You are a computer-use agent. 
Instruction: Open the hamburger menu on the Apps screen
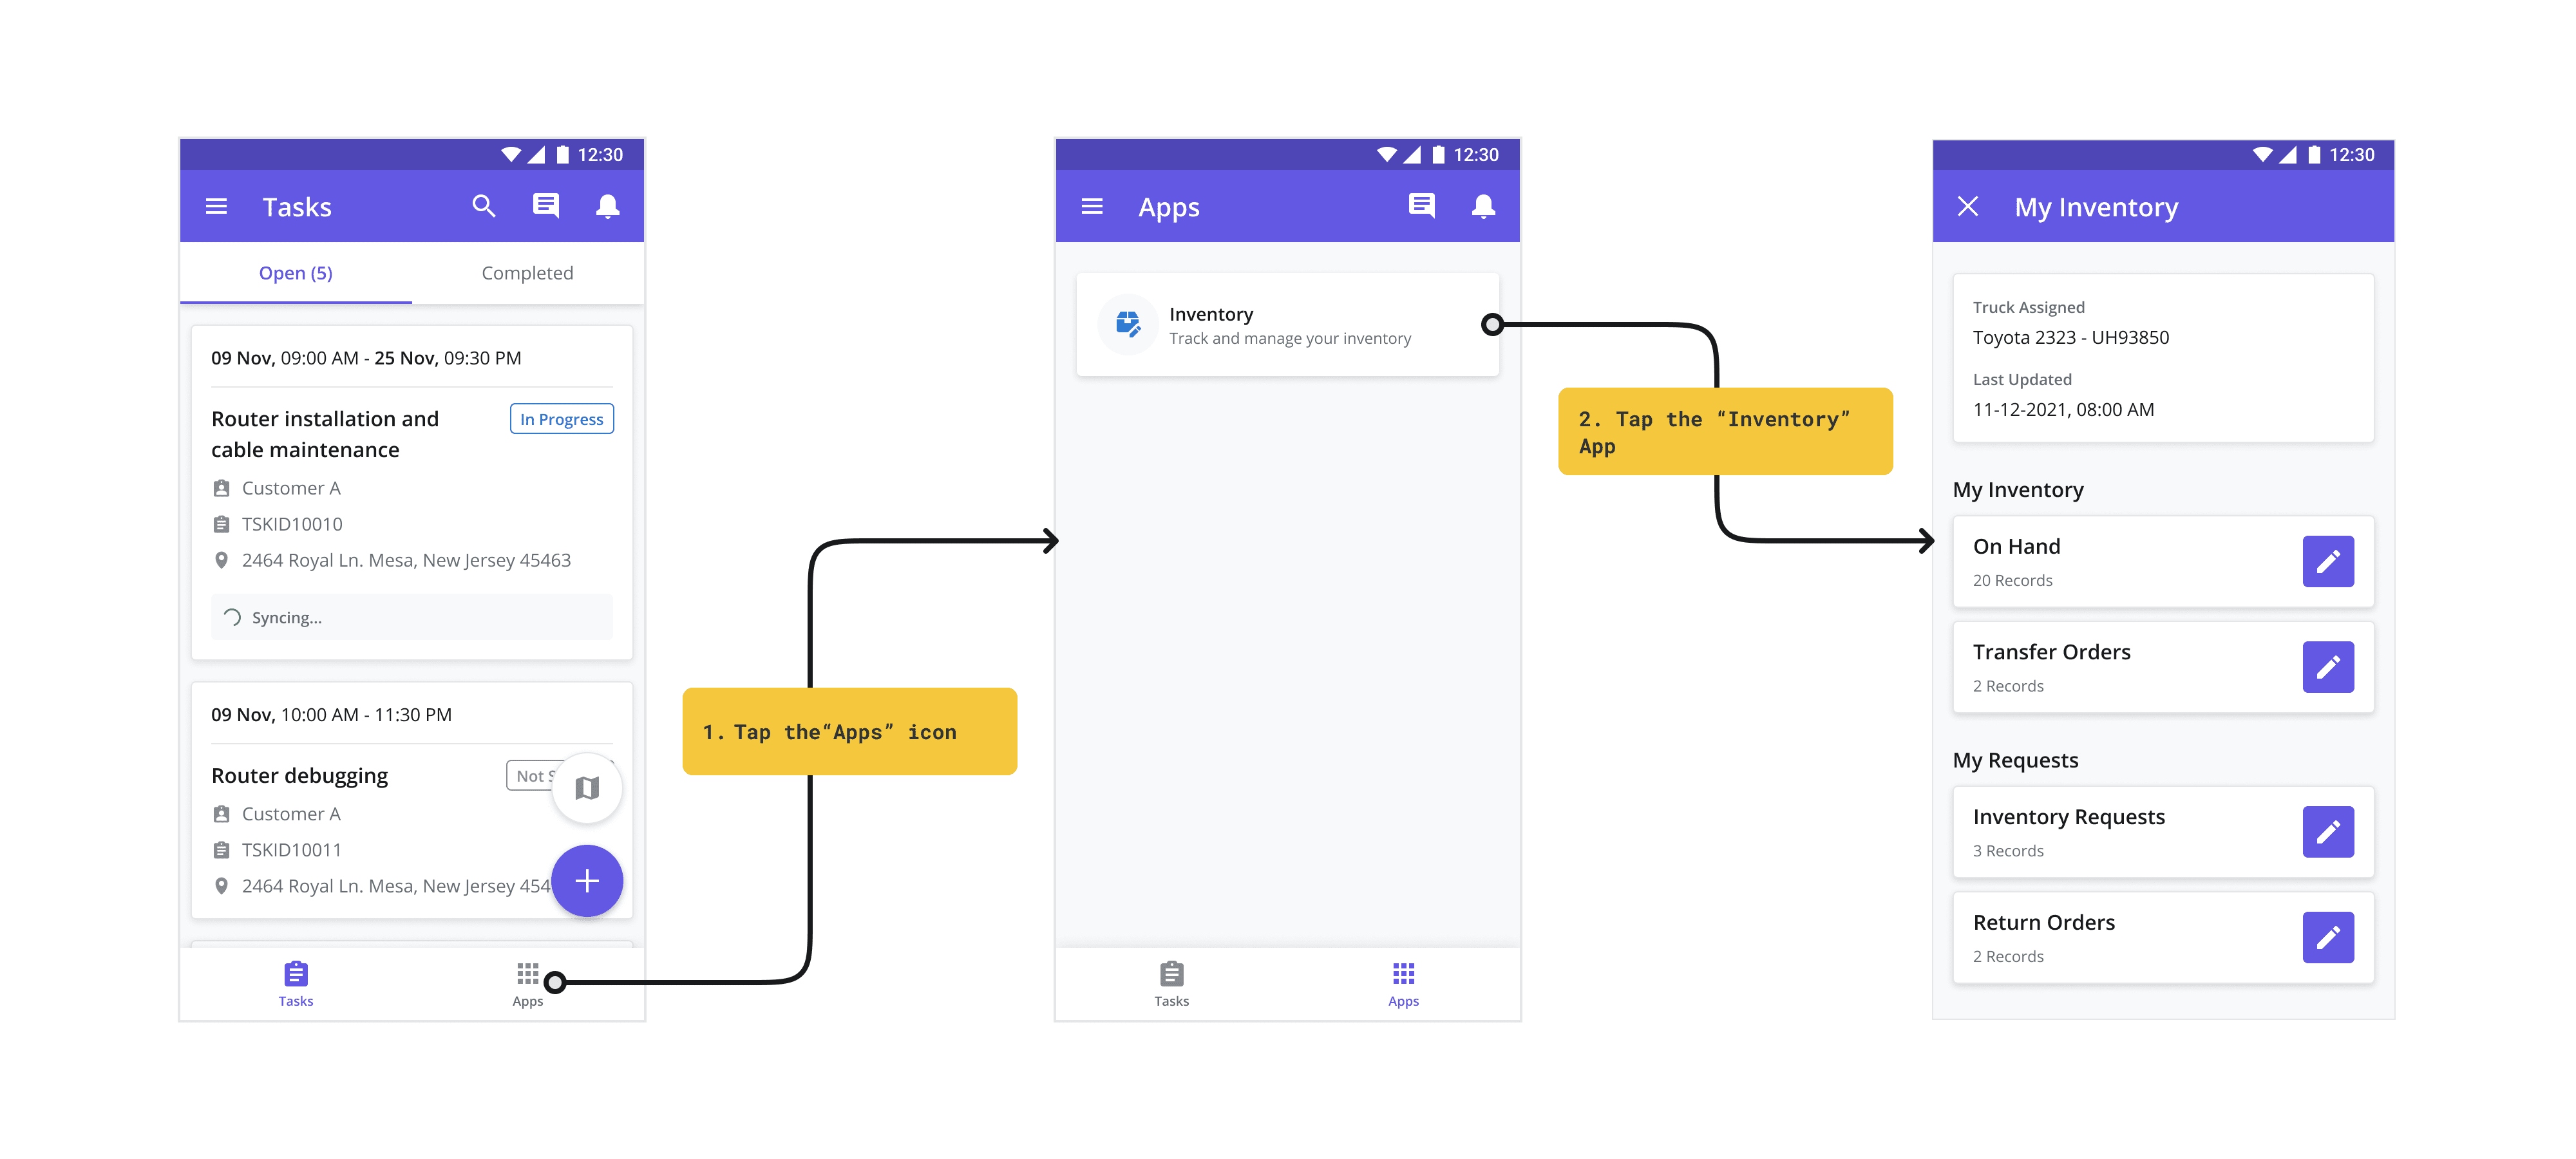click(x=1092, y=206)
